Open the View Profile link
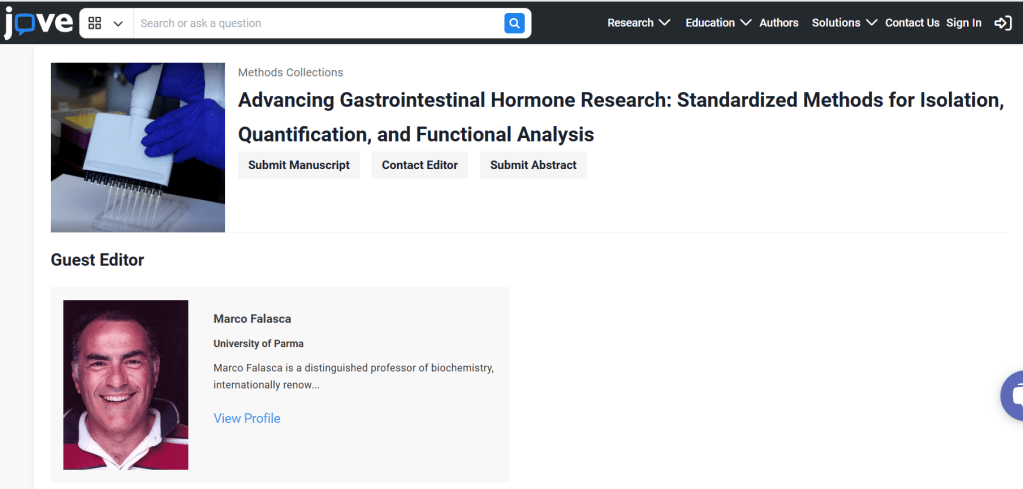 (x=247, y=418)
